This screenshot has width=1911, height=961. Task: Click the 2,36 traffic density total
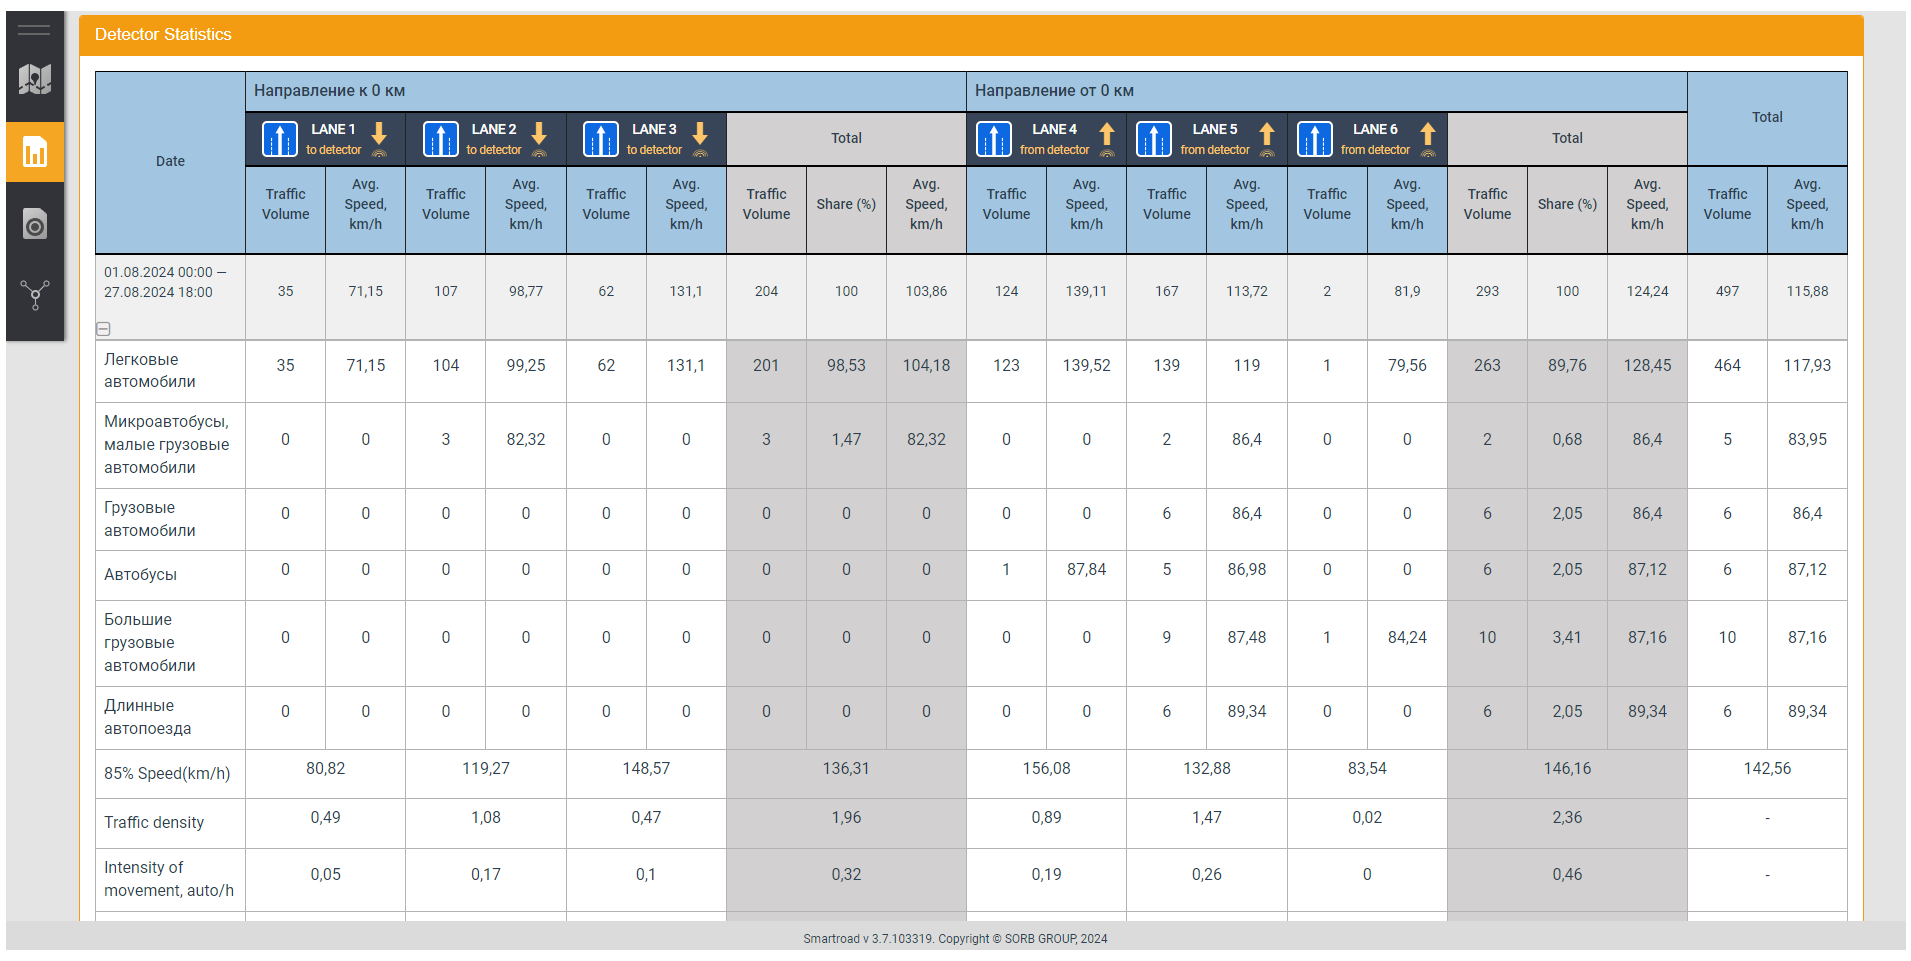pos(1567,818)
